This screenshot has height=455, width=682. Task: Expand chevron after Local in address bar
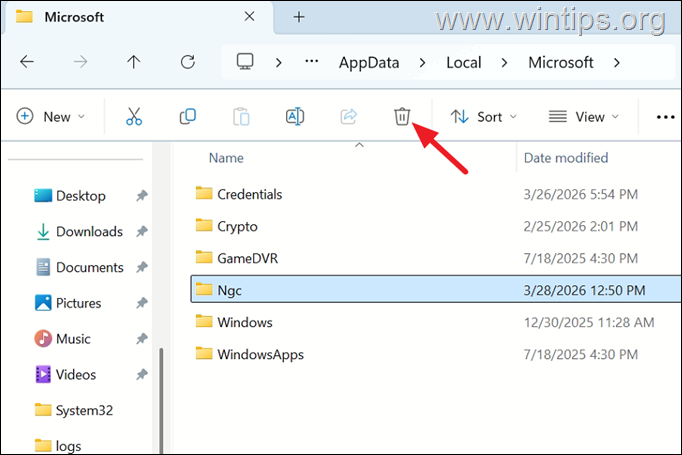pos(504,63)
